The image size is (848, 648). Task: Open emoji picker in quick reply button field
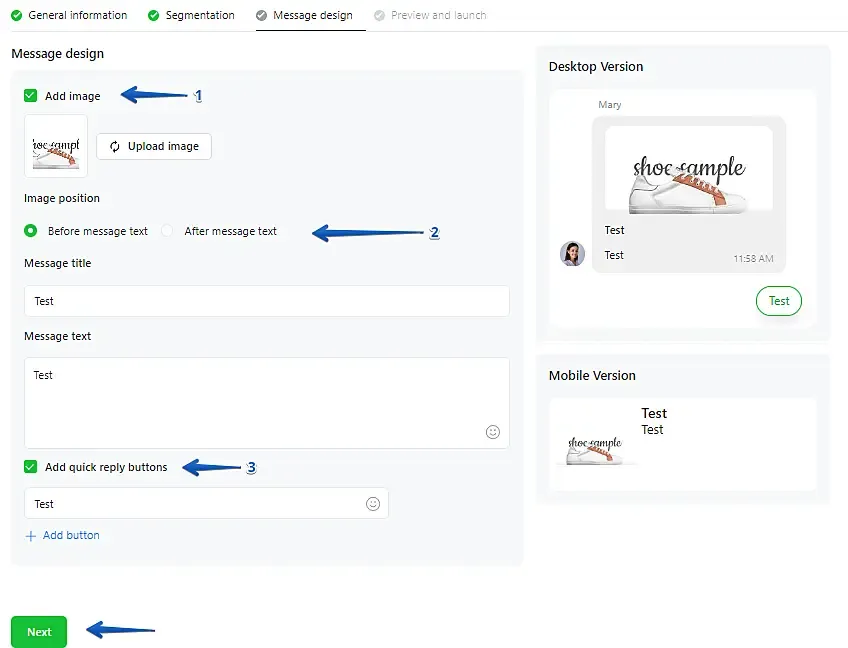[x=373, y=504]
